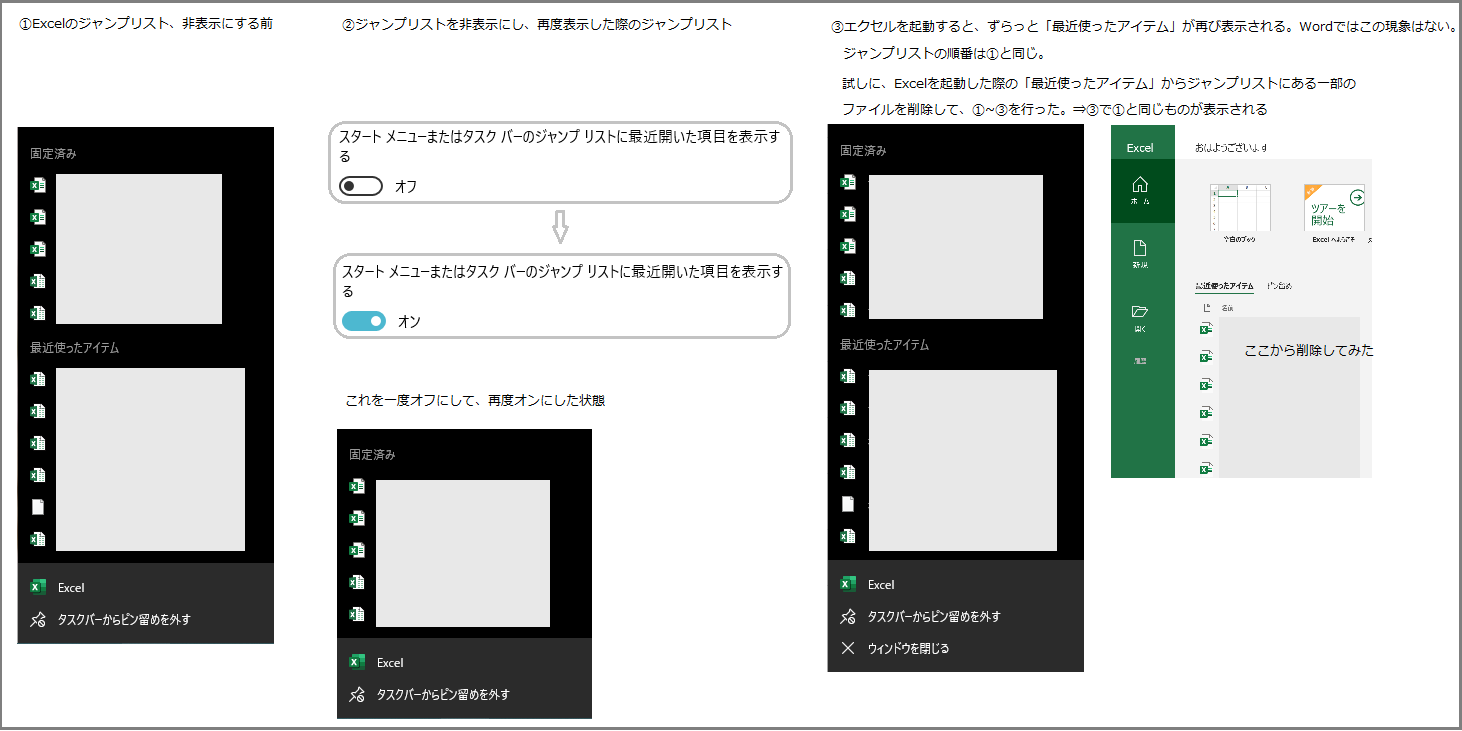The height and width of the screenshot is (731, 1462).
Task: Click the blank document icon in the first jump list's recent items
Action: [x=38, y=507]
